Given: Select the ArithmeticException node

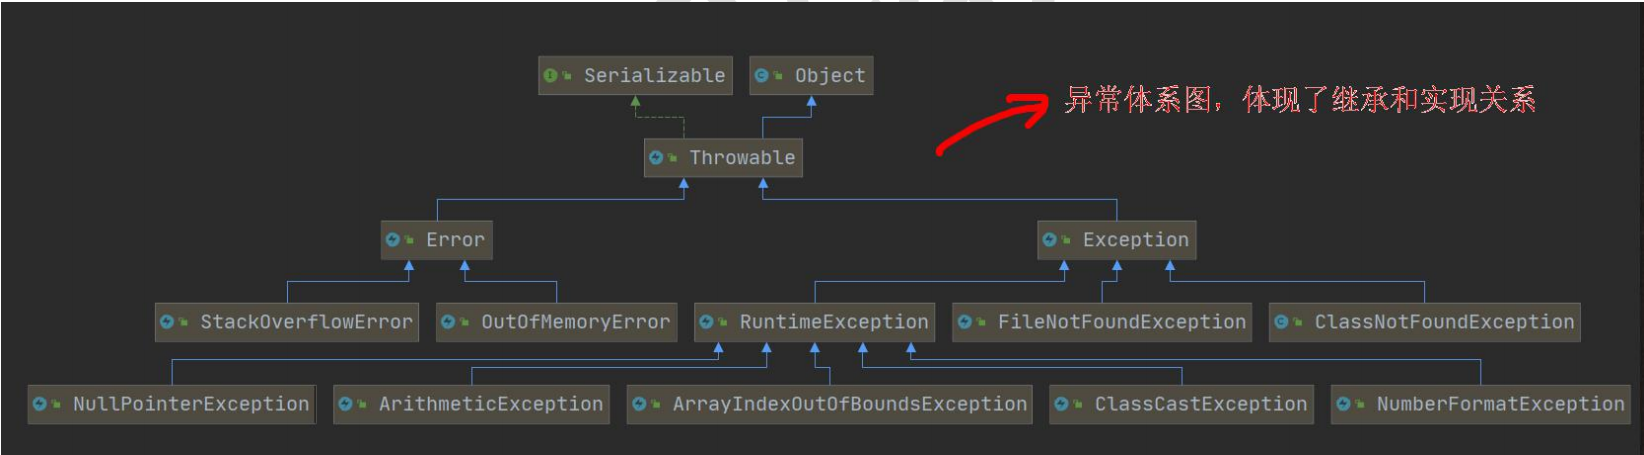Looking at the screenshot, I should tap(471, 404).
